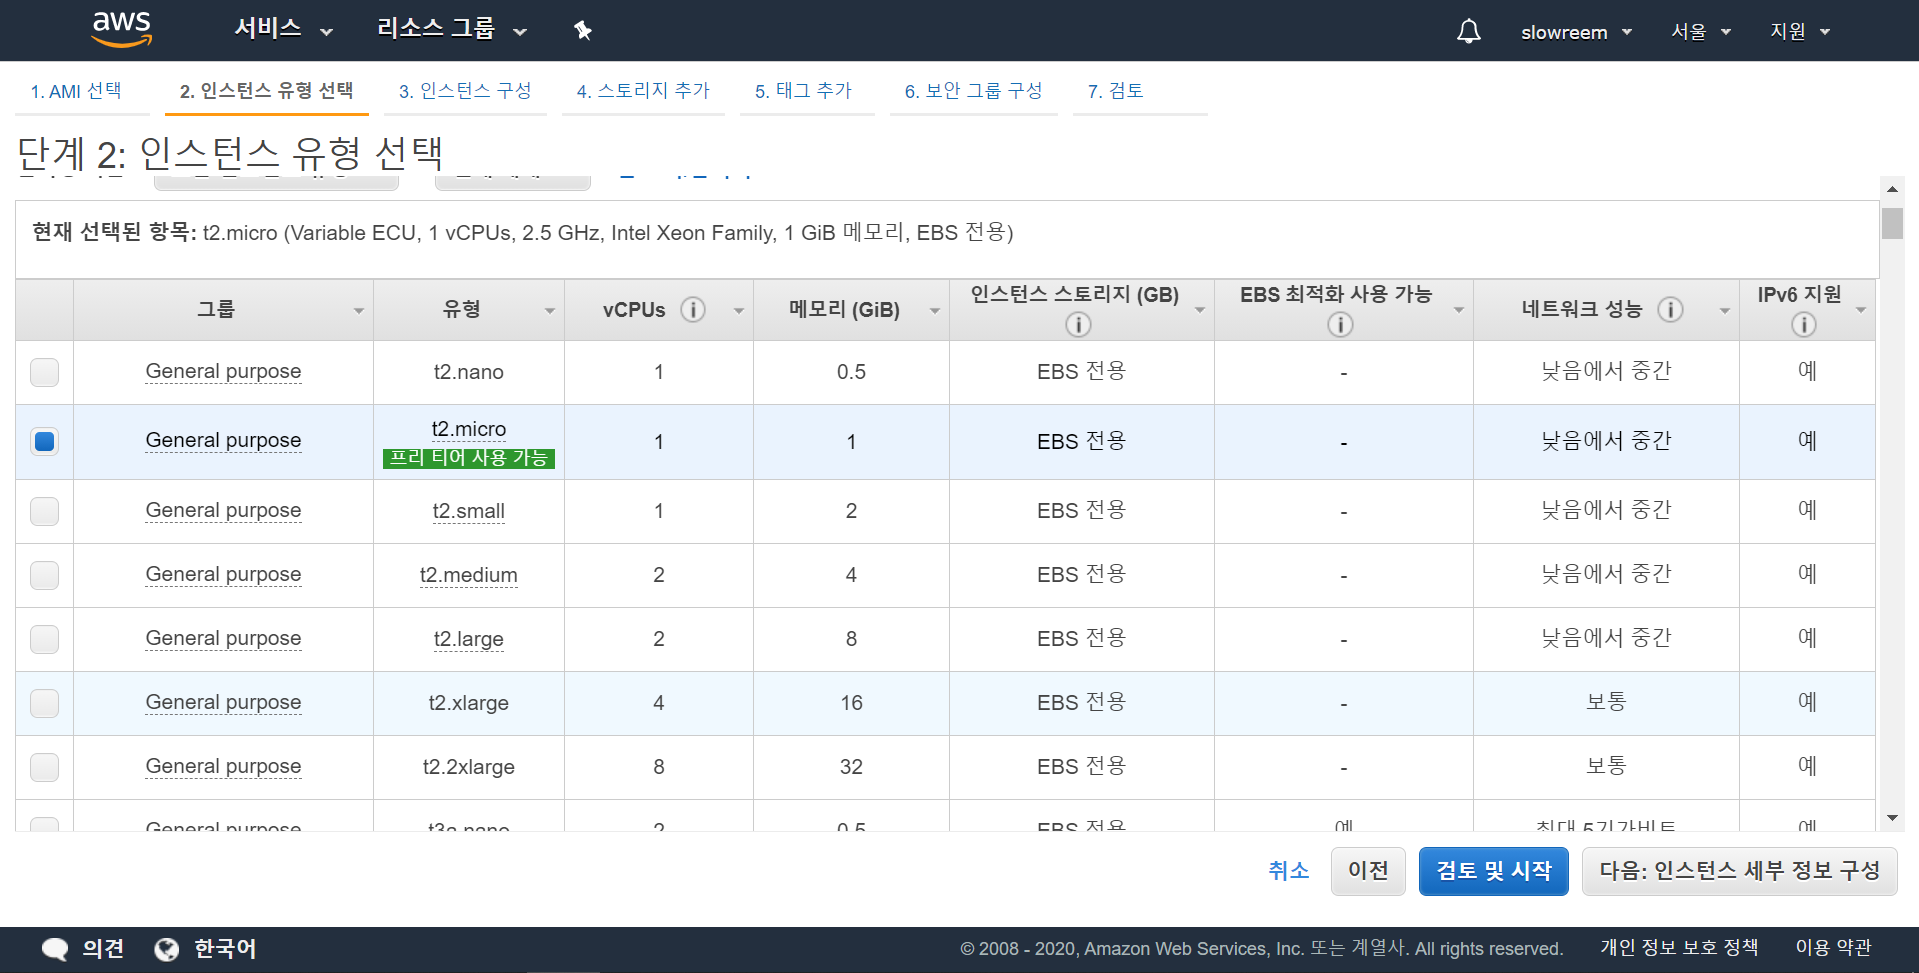Go to step 2. 인스턴스 유형 선택 tab
Viewport: 1919px width, 973px height.
coord(266,91)
